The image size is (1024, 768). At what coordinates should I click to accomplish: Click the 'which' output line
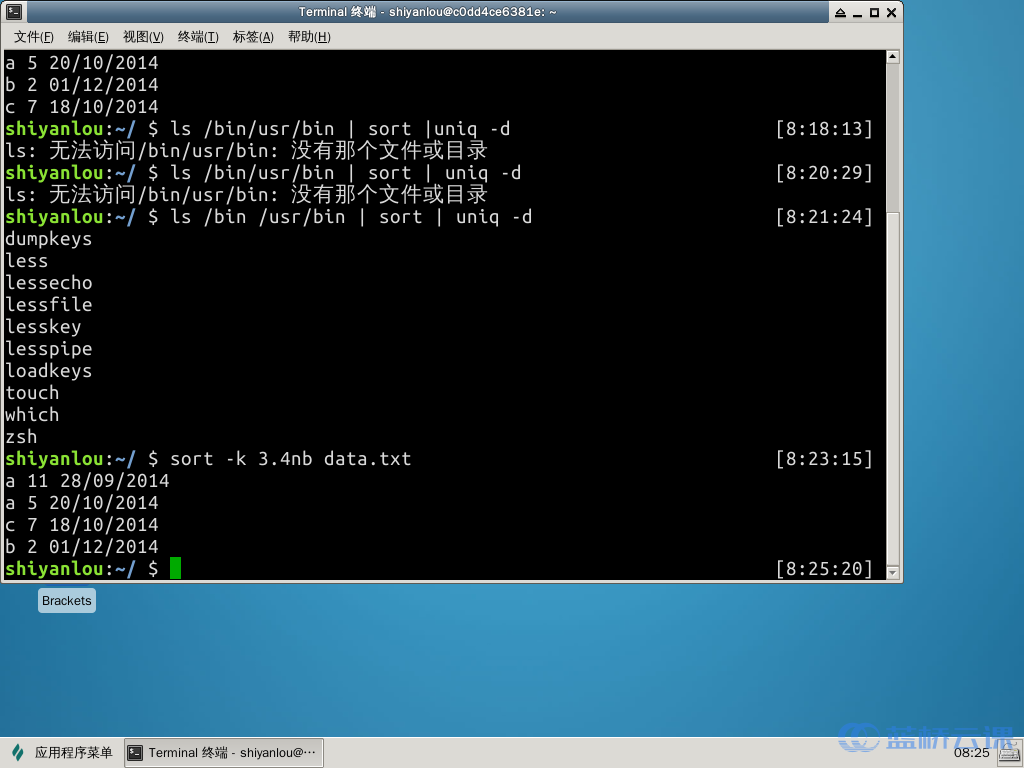(32, 415)
